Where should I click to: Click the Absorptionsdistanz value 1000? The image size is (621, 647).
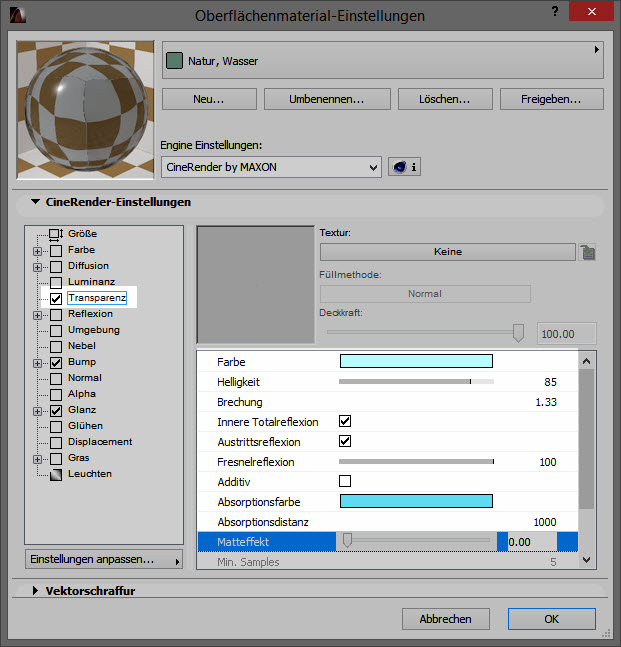pos(545,522)
